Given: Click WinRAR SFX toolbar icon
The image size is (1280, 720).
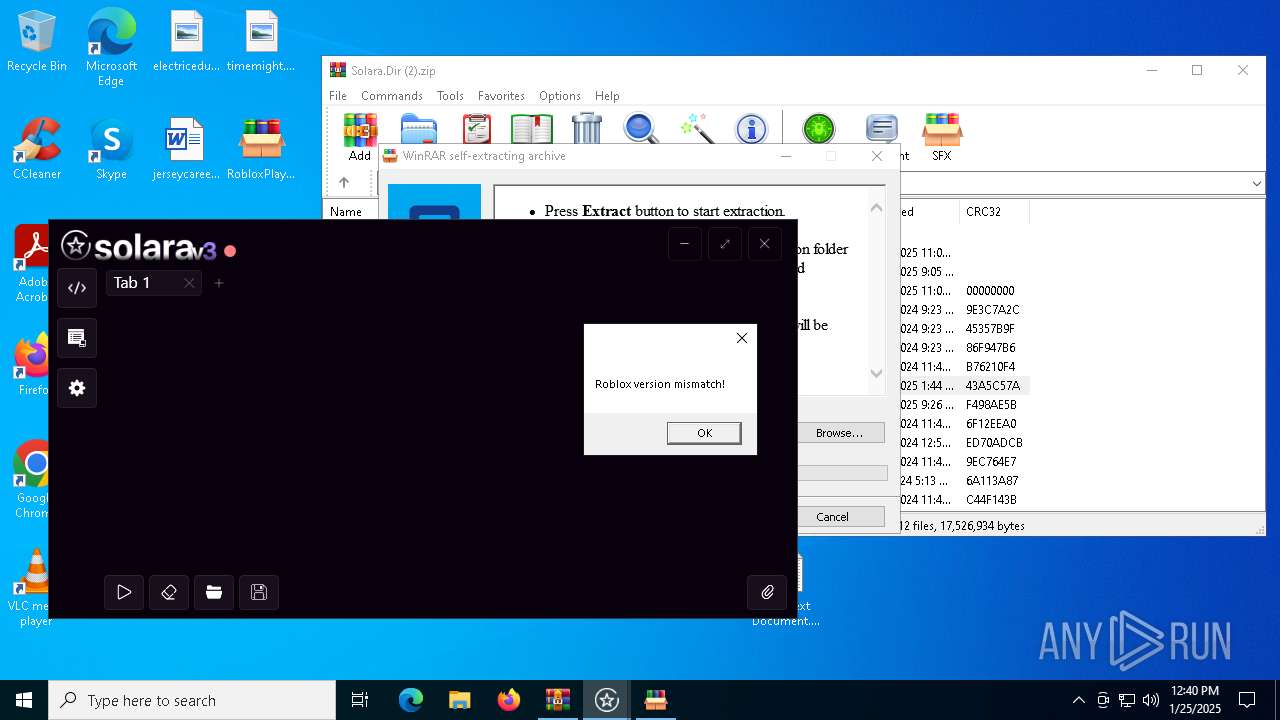Looking at the screenshot, I should pyautogui.click(x=942, y=137).
